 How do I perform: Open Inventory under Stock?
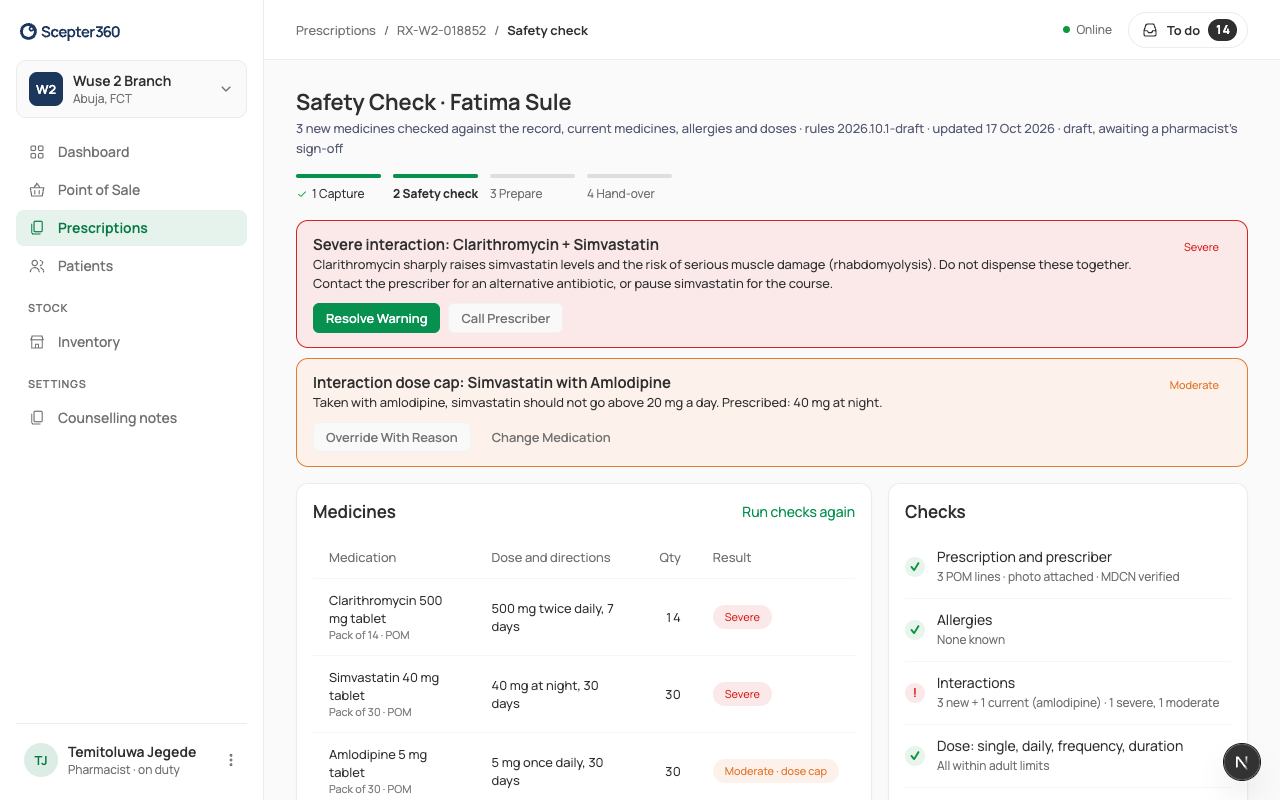pos(131,342)
